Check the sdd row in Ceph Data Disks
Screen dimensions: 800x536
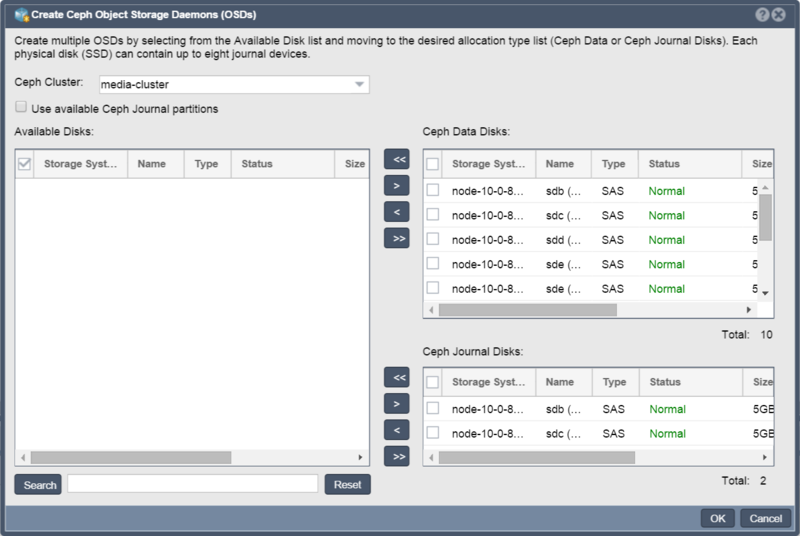433,239
